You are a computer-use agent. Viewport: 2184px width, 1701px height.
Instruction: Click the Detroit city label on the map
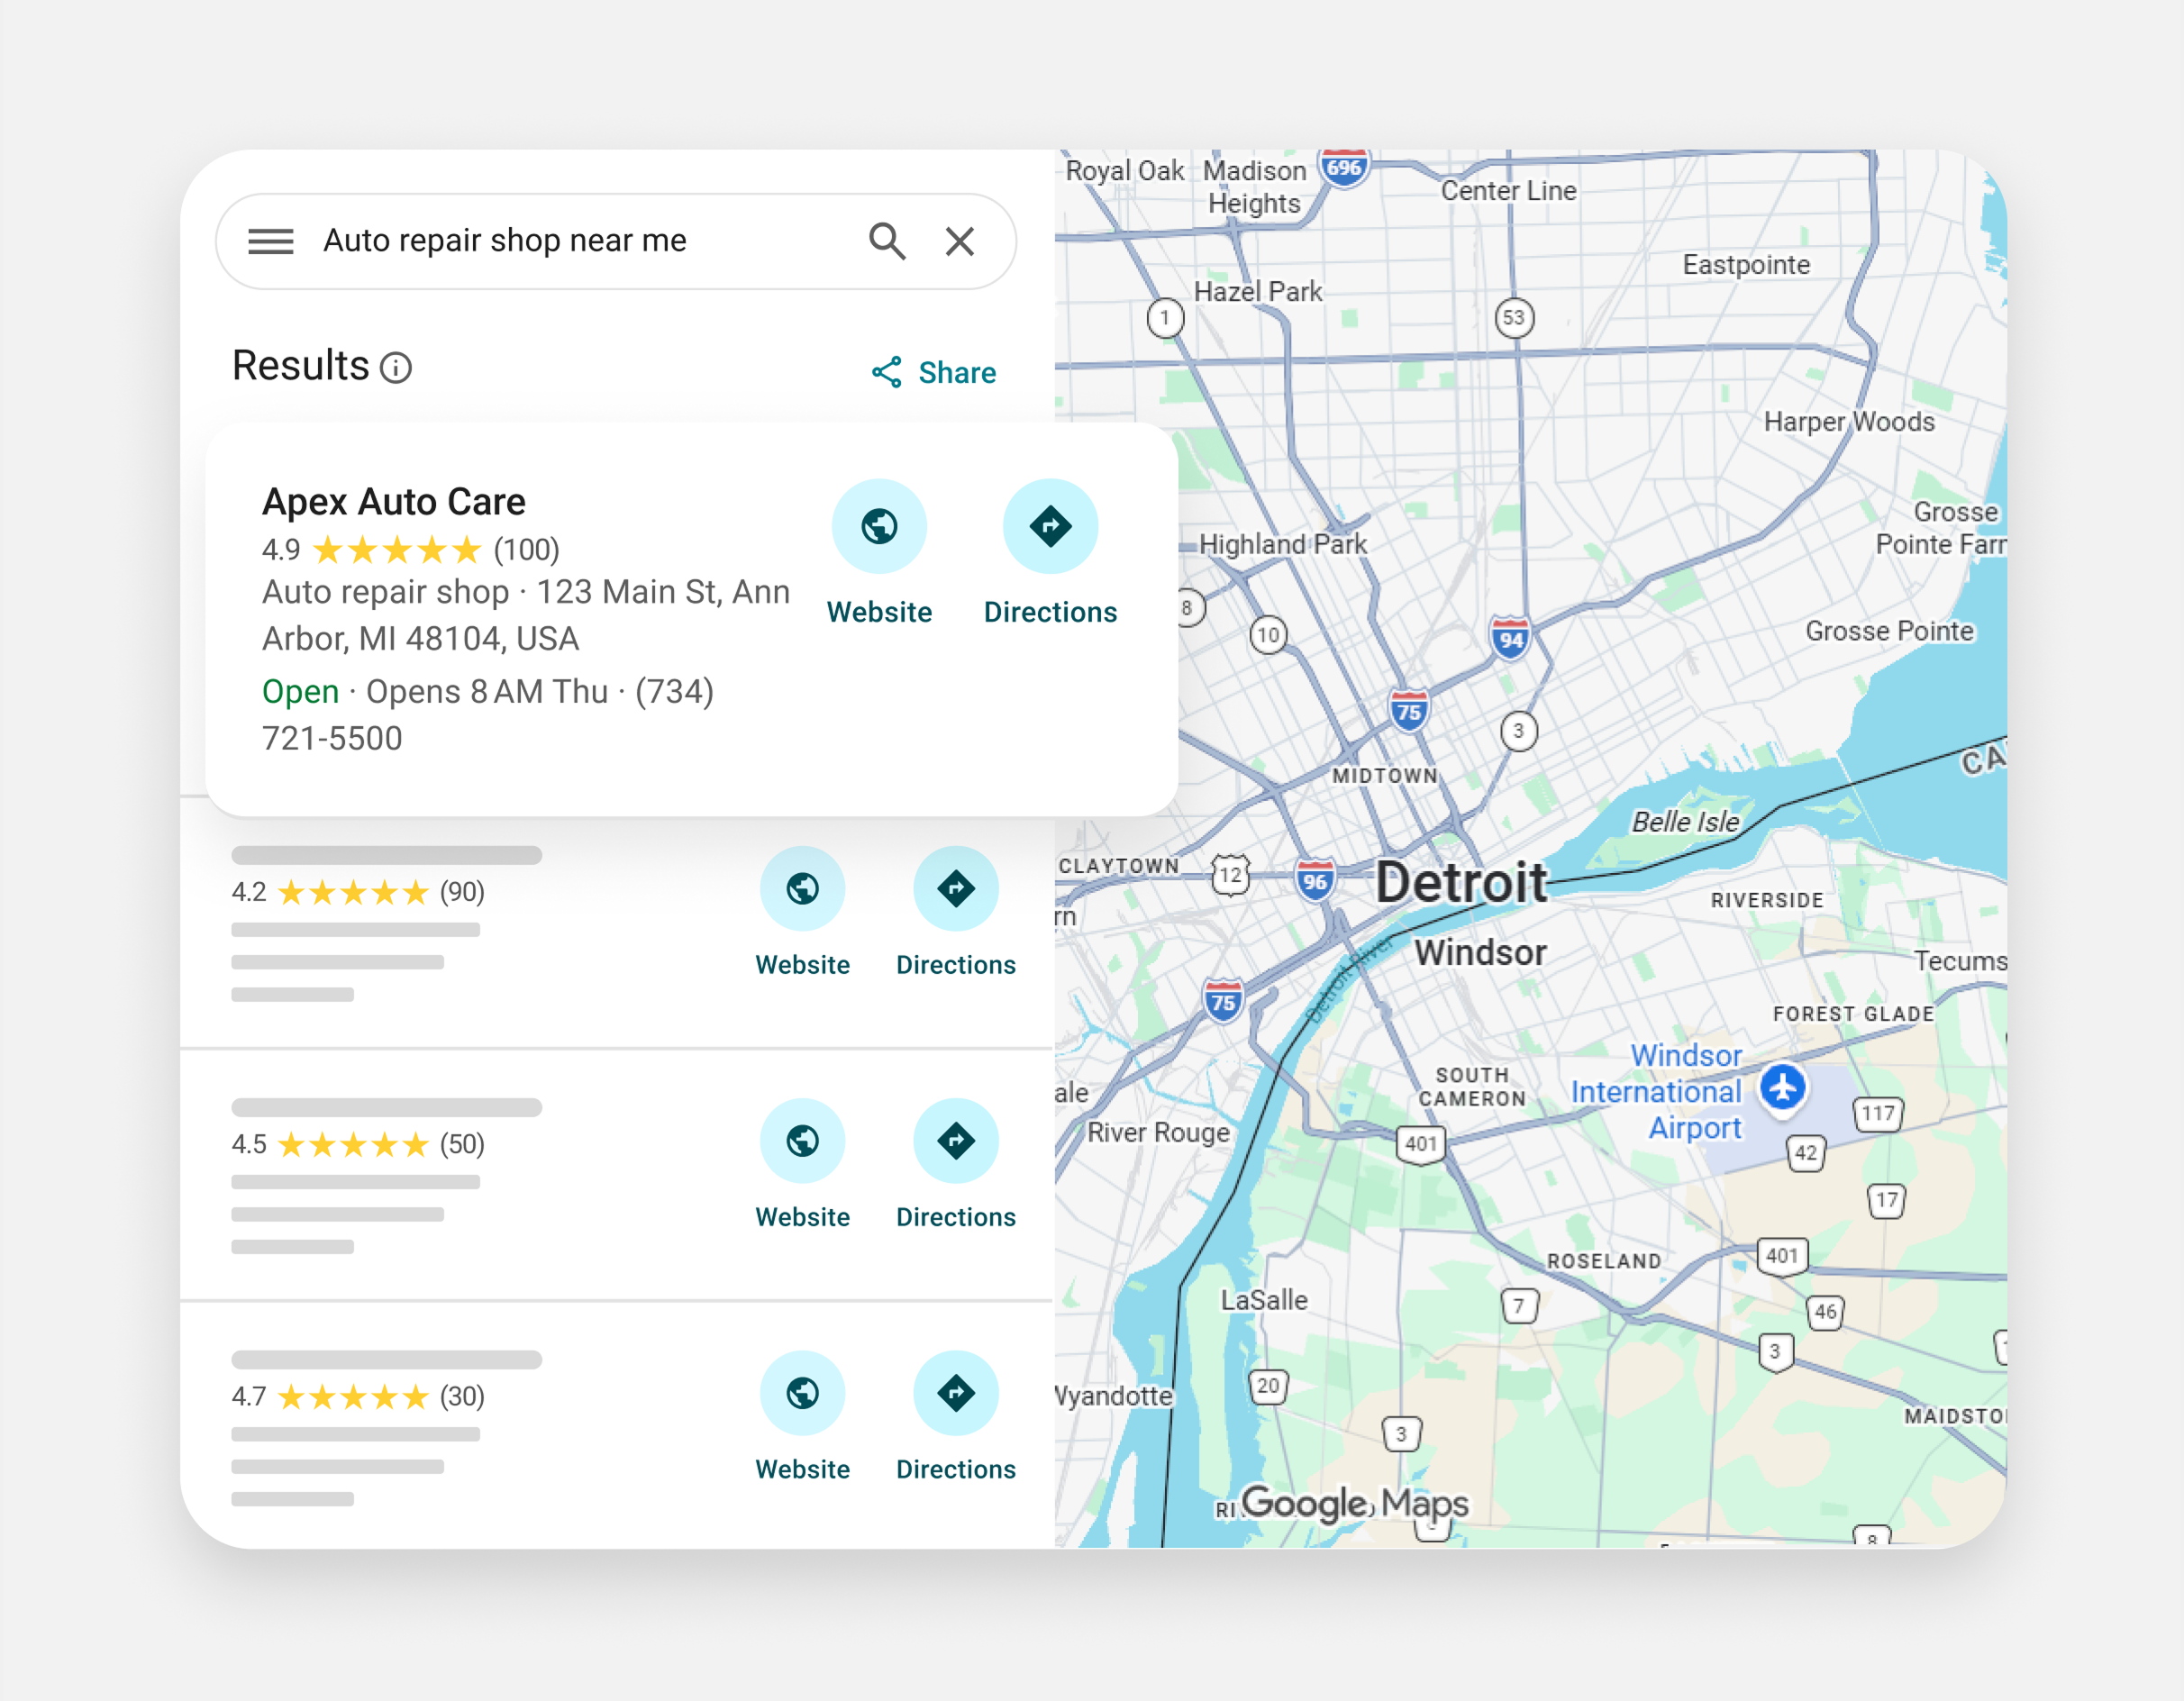pos(1461,883)
